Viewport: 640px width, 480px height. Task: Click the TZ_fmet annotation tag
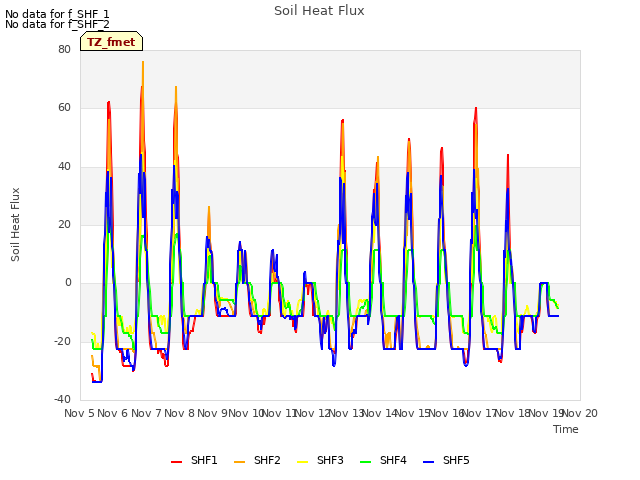(x=111, y=41)
